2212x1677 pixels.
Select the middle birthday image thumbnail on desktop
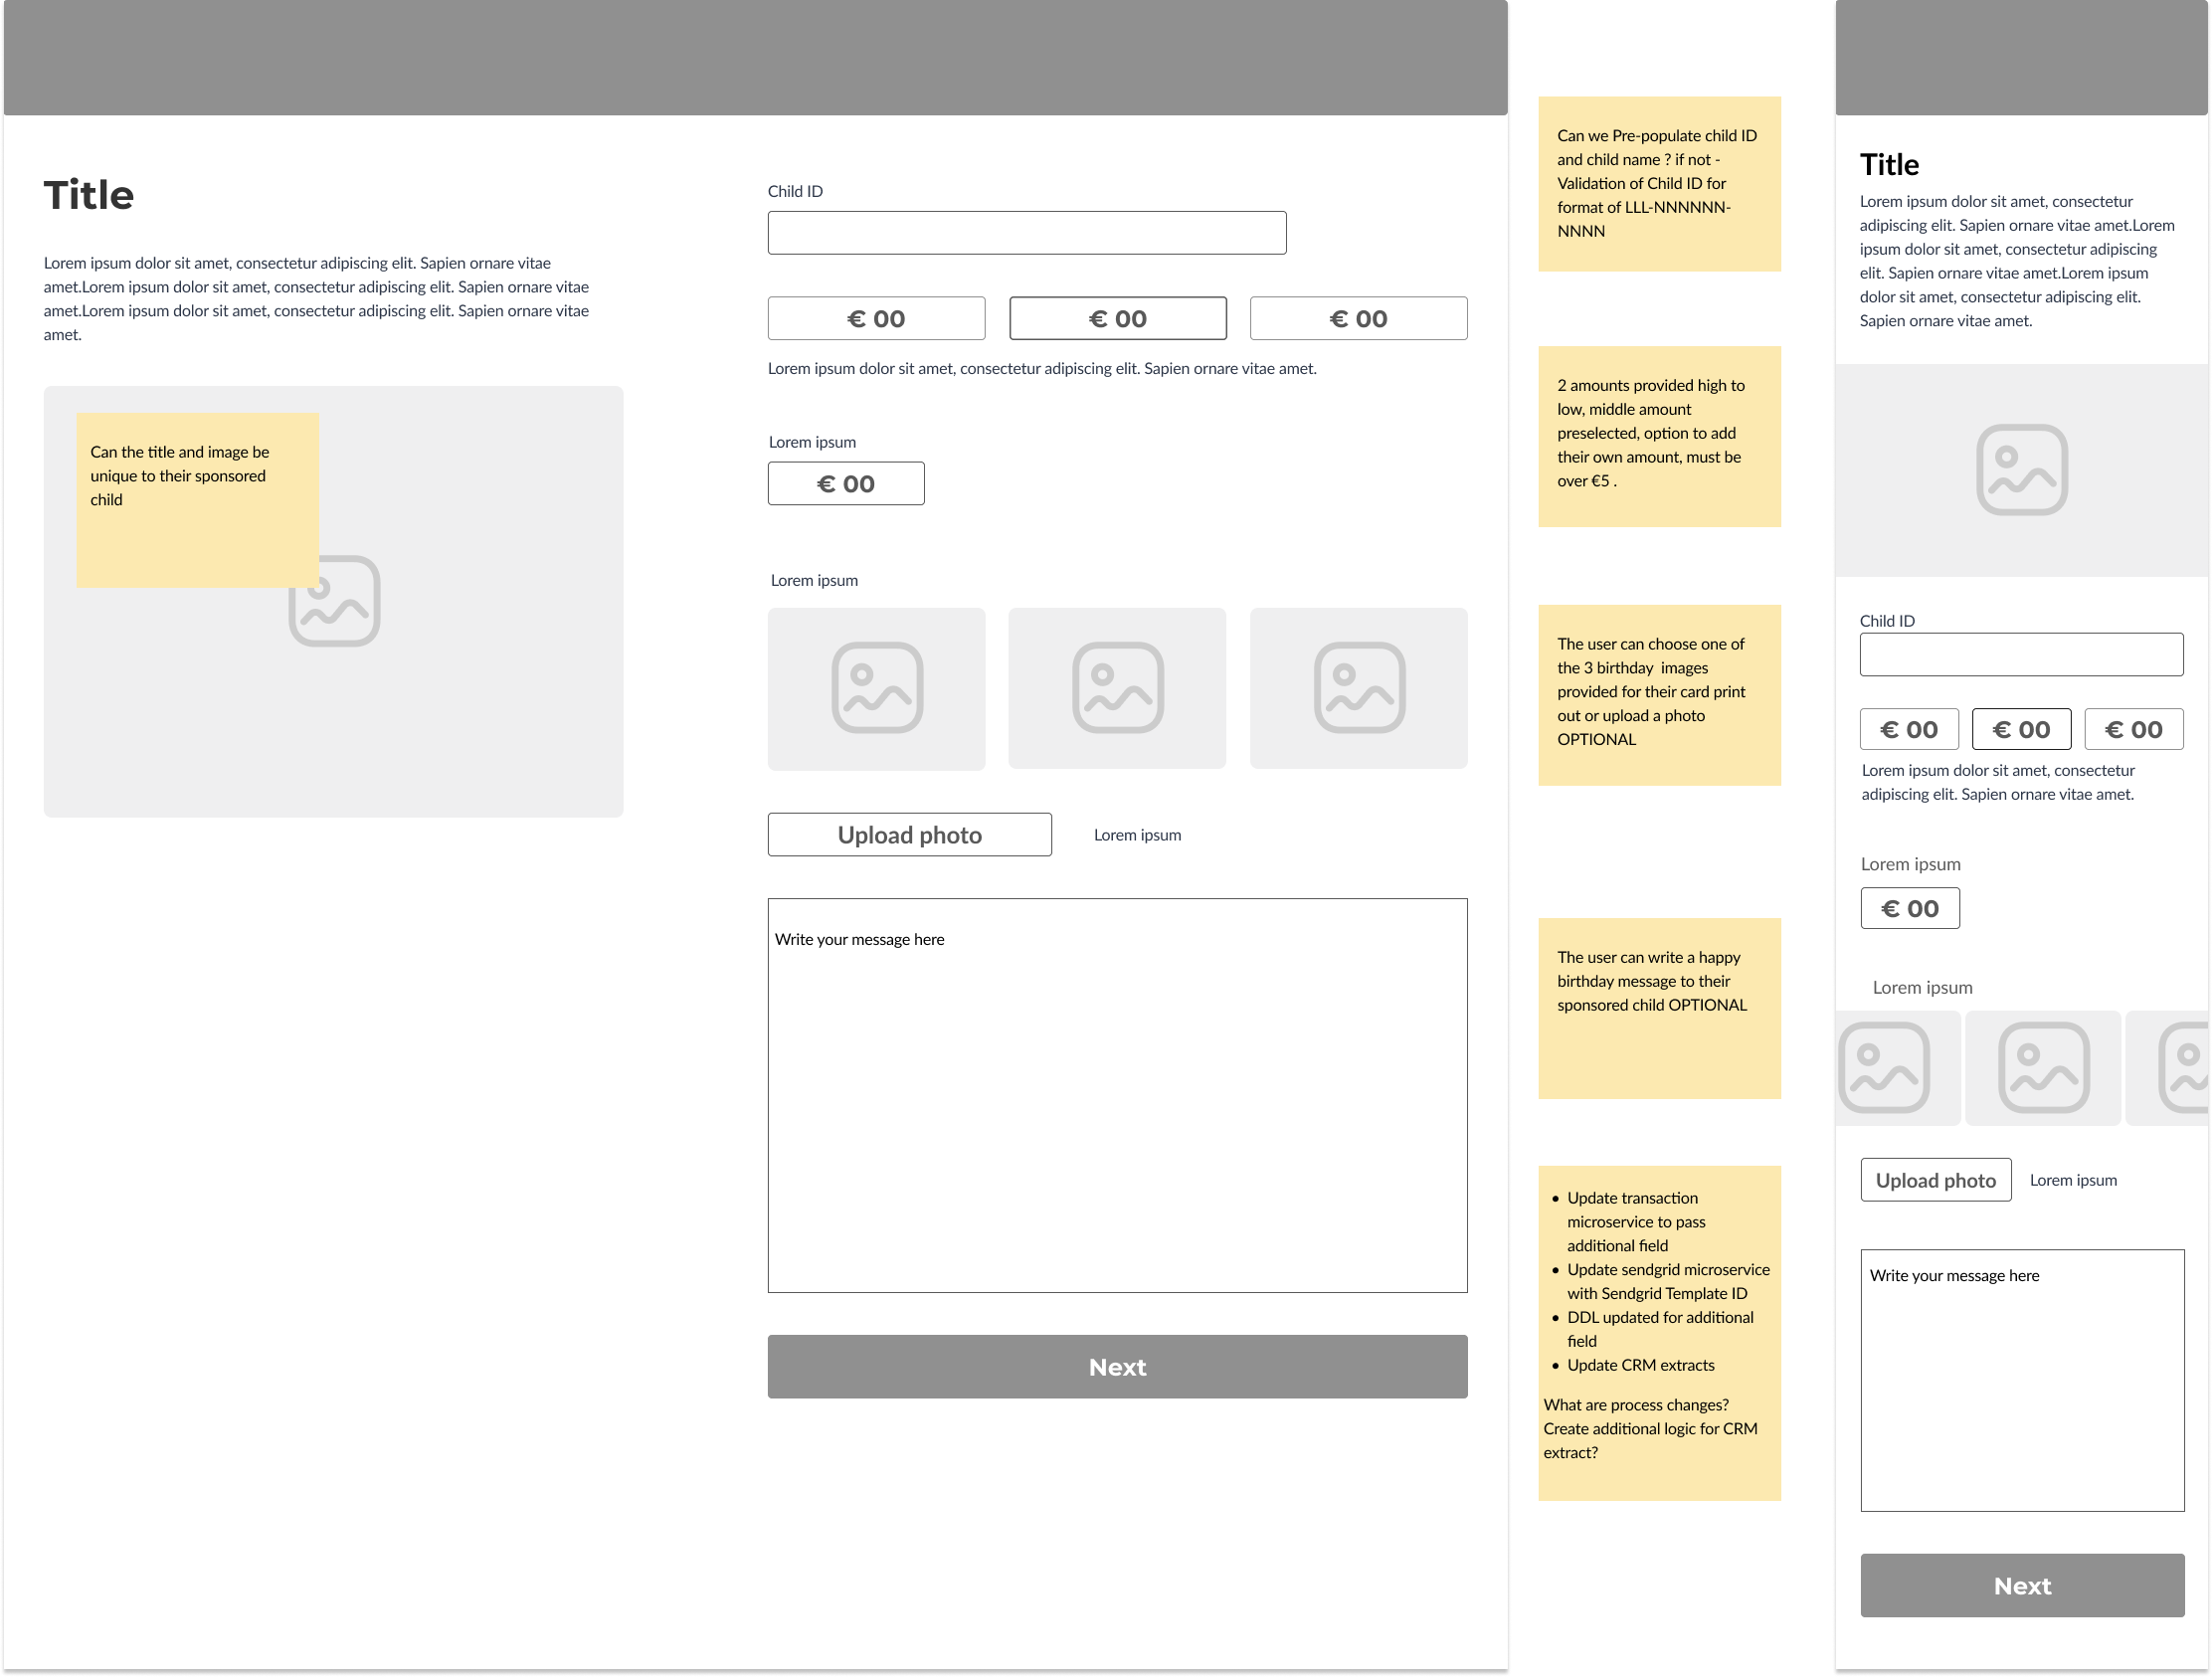point(1117,688)
